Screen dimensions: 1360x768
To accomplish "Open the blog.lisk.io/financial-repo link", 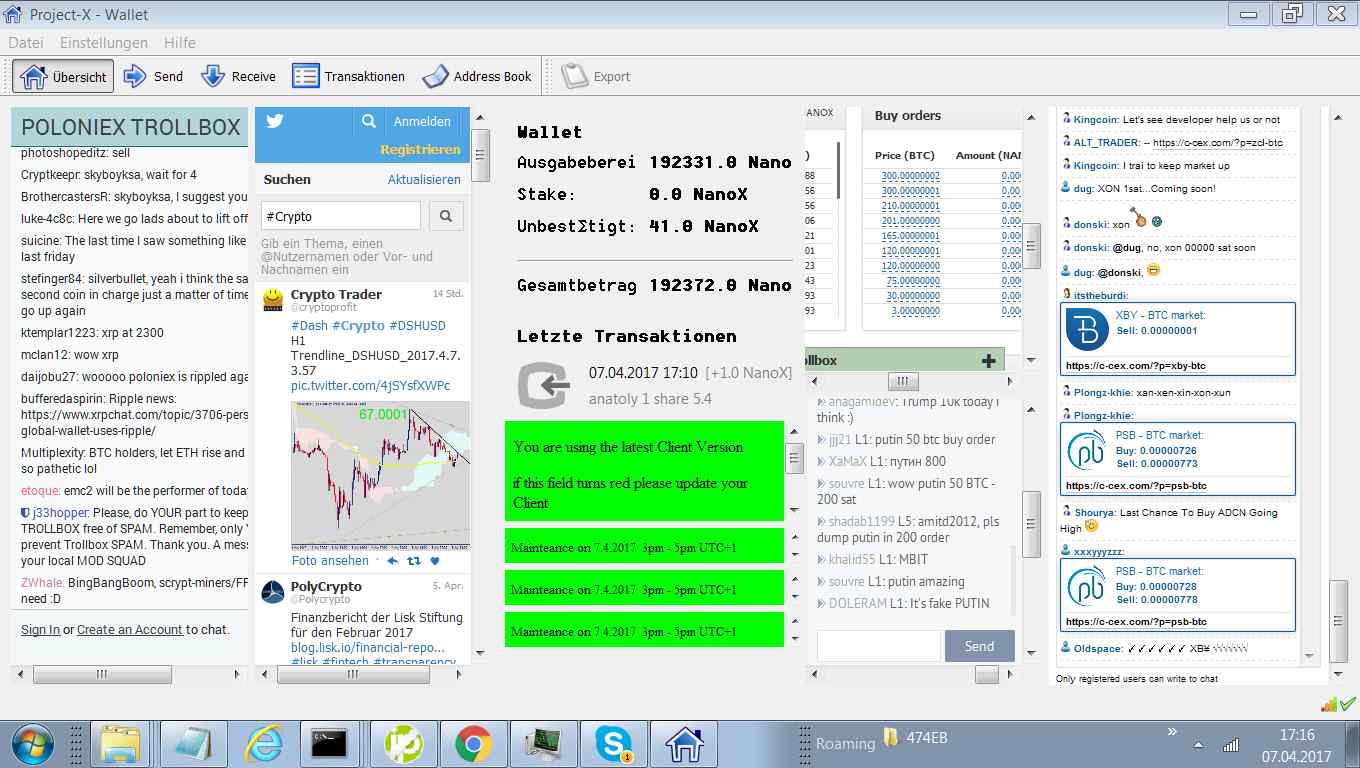I will pos(366,648).
